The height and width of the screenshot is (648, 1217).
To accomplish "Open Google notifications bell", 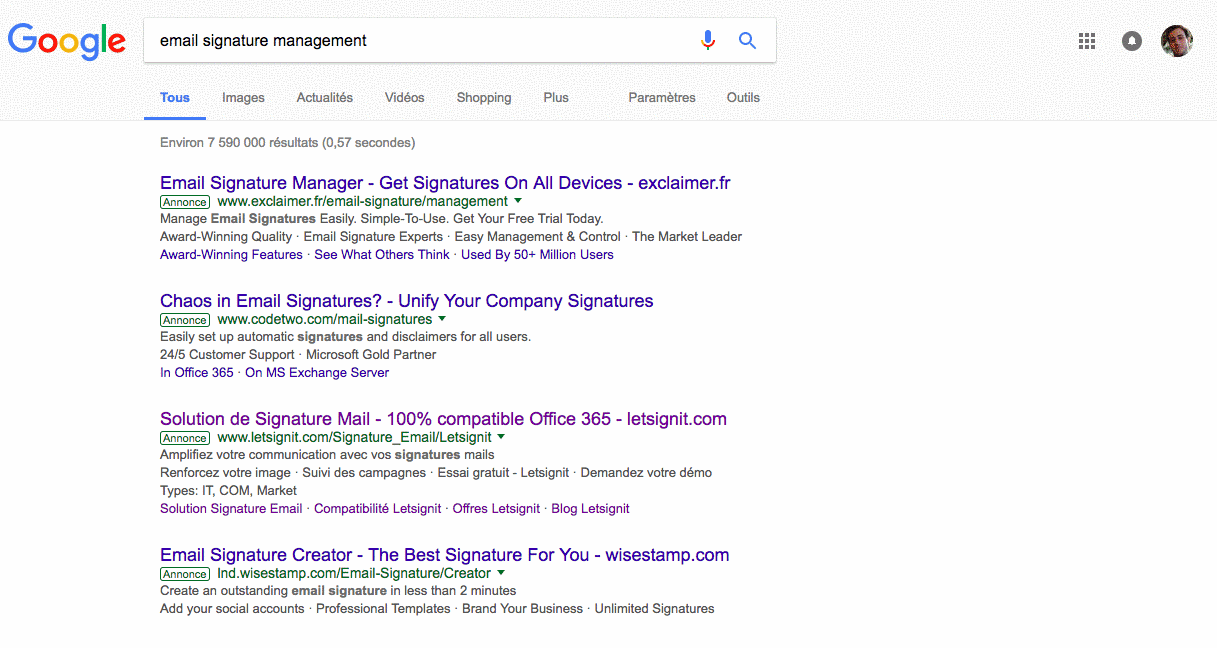I will click(x=1132, y=41).
